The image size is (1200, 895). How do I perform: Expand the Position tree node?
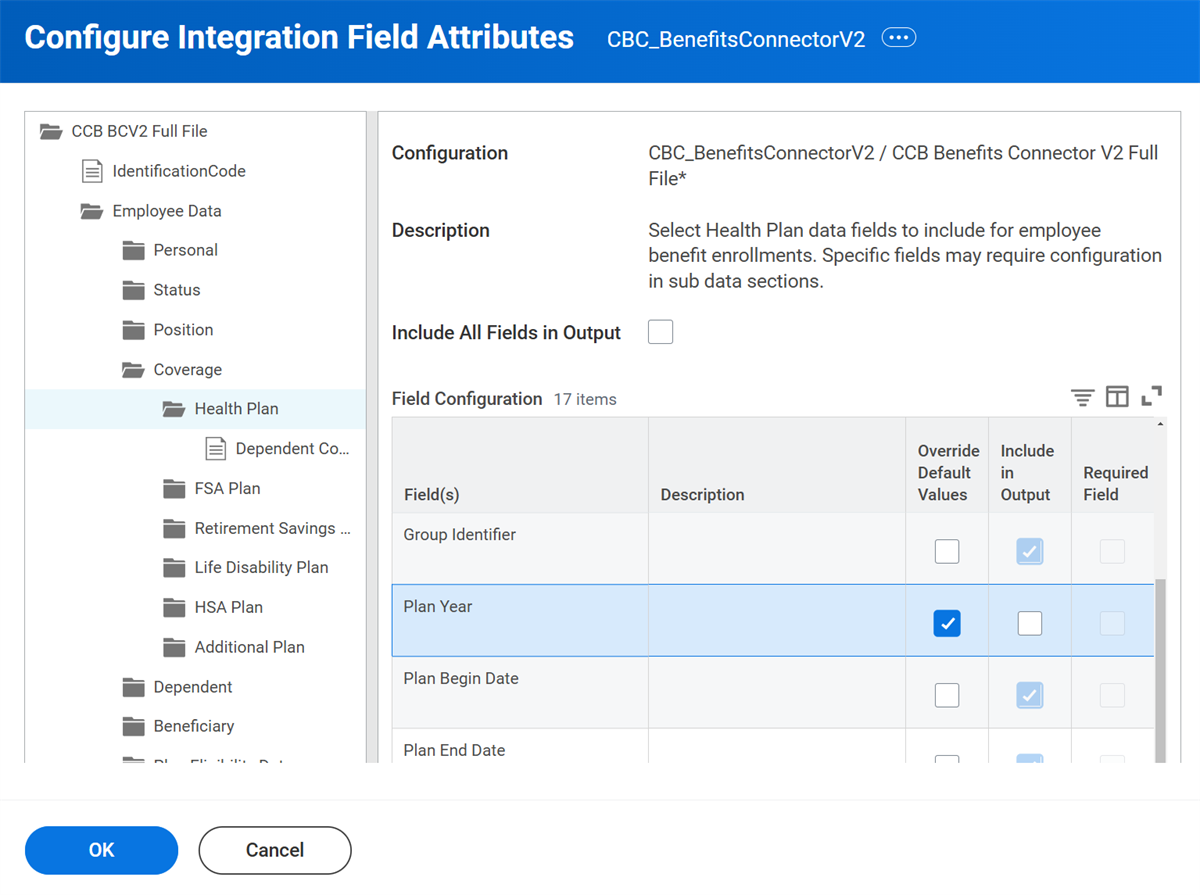(x=183, y=330)
